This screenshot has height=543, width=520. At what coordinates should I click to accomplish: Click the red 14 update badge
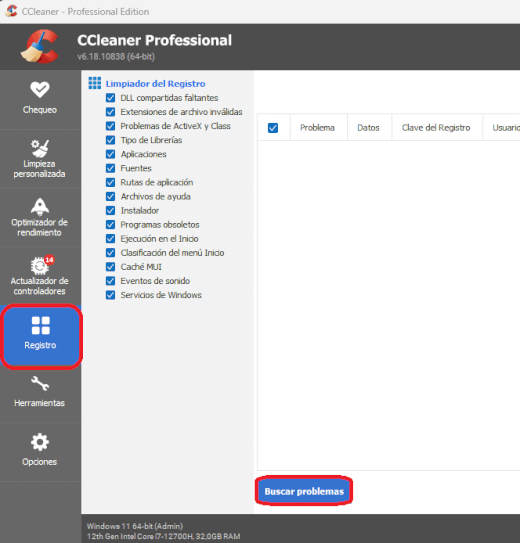[50, 260]
